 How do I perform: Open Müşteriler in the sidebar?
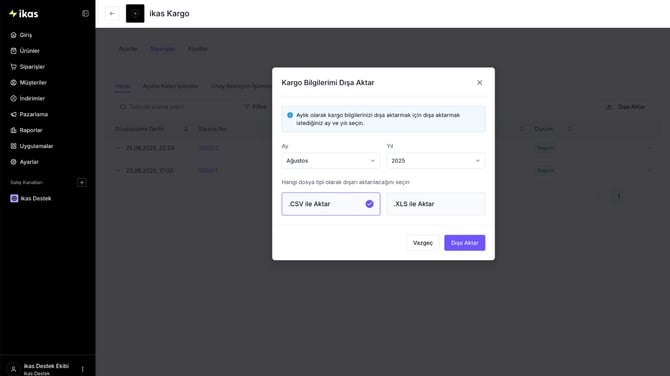coord(33,82)
